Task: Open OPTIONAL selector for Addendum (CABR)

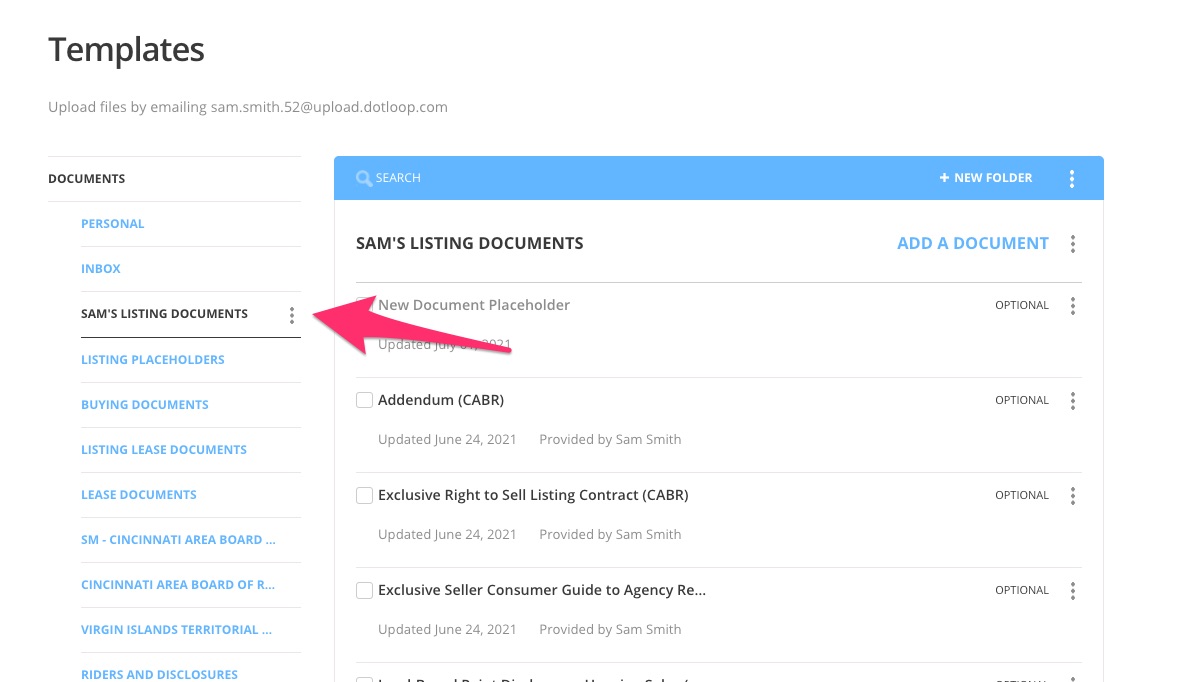Action: 1021,400
